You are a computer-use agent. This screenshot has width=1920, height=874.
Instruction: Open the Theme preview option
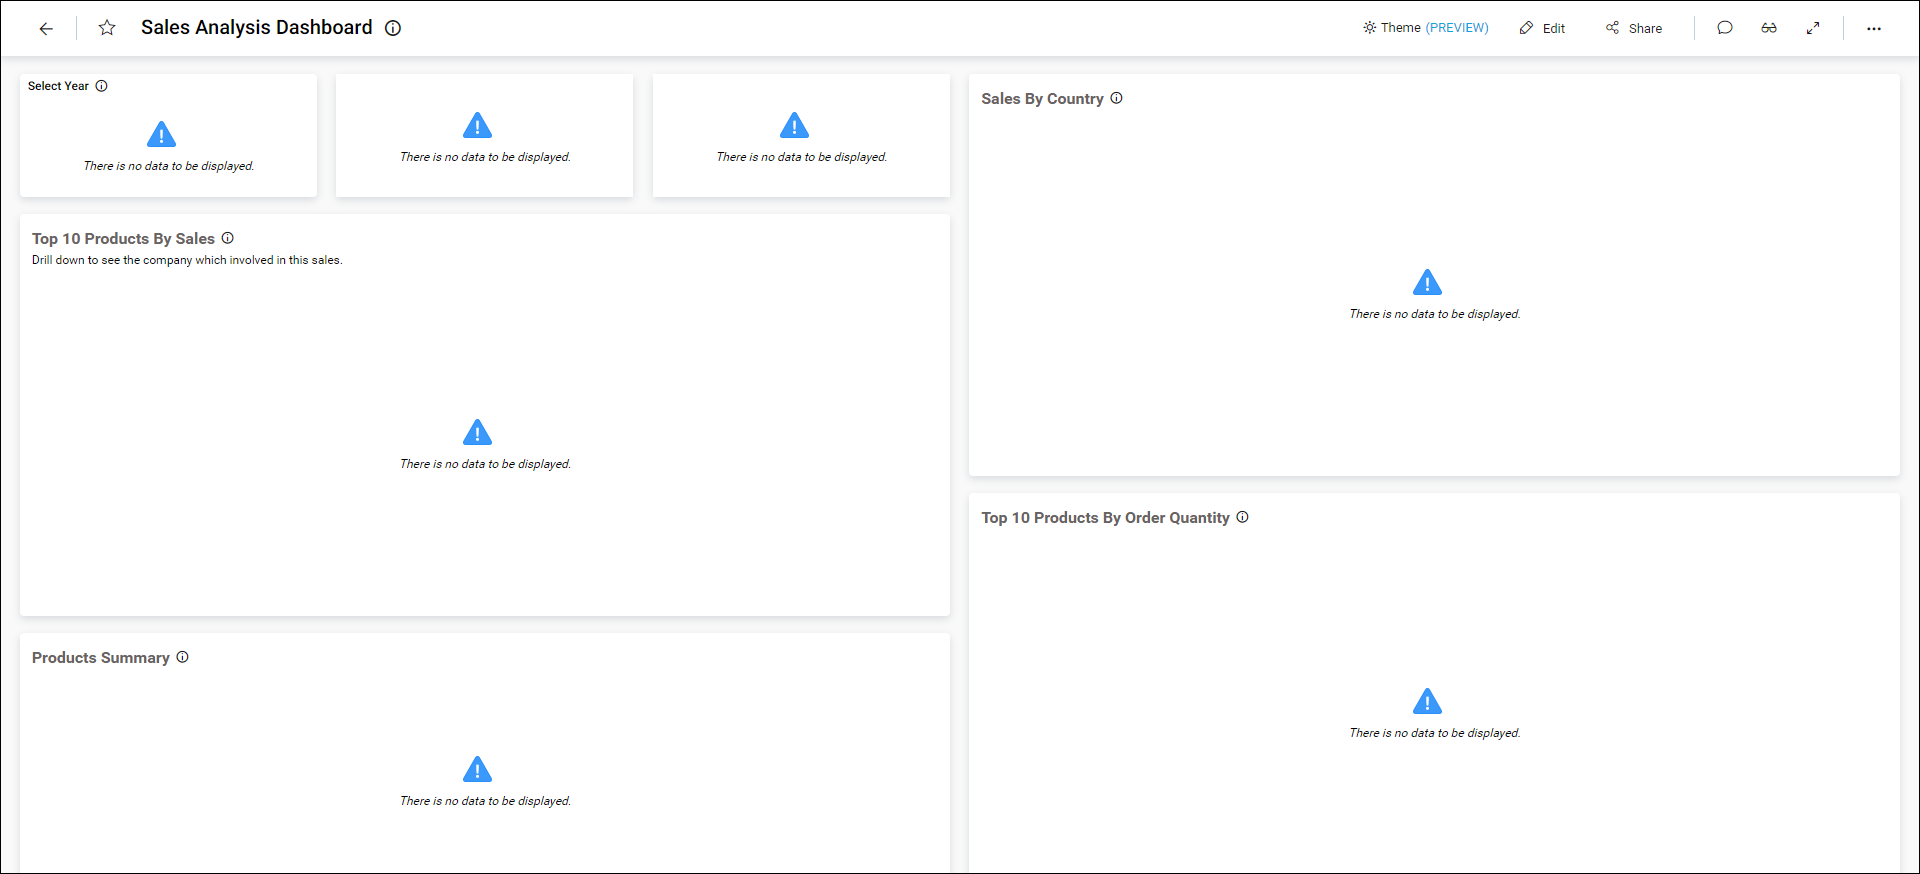[1425, 28]
